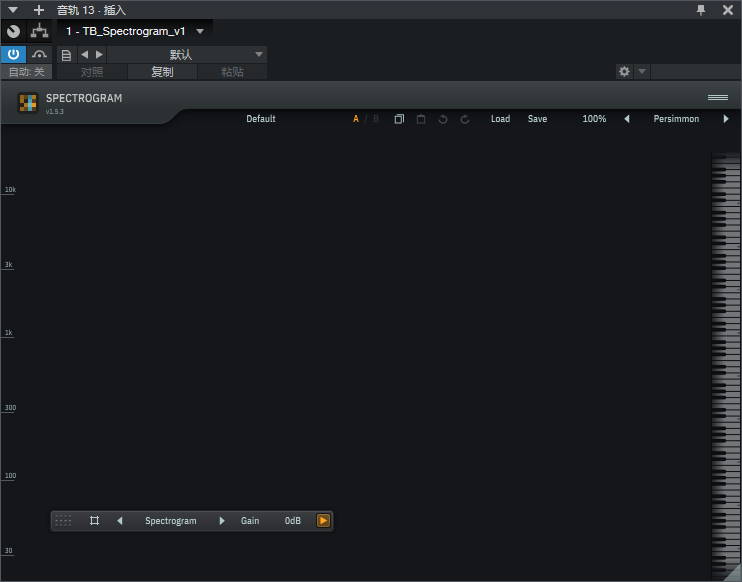Open the 1 - TB_Spectrogram_v1 plugin dropdown

click(x=200, y=31)
